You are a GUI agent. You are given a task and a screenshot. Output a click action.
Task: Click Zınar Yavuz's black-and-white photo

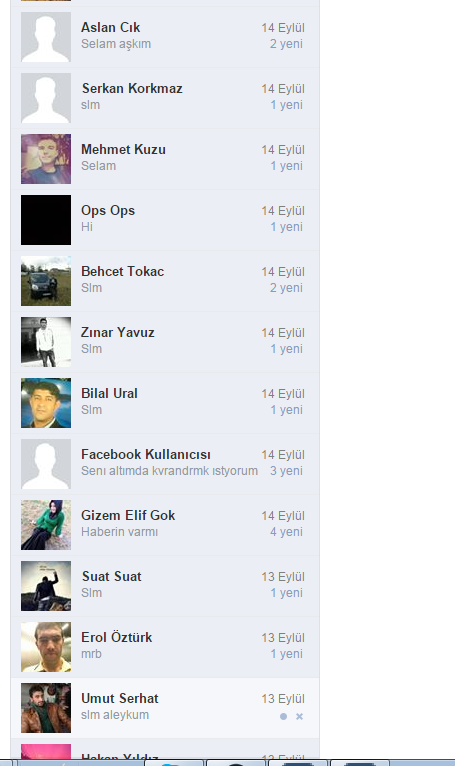[46, 342]
